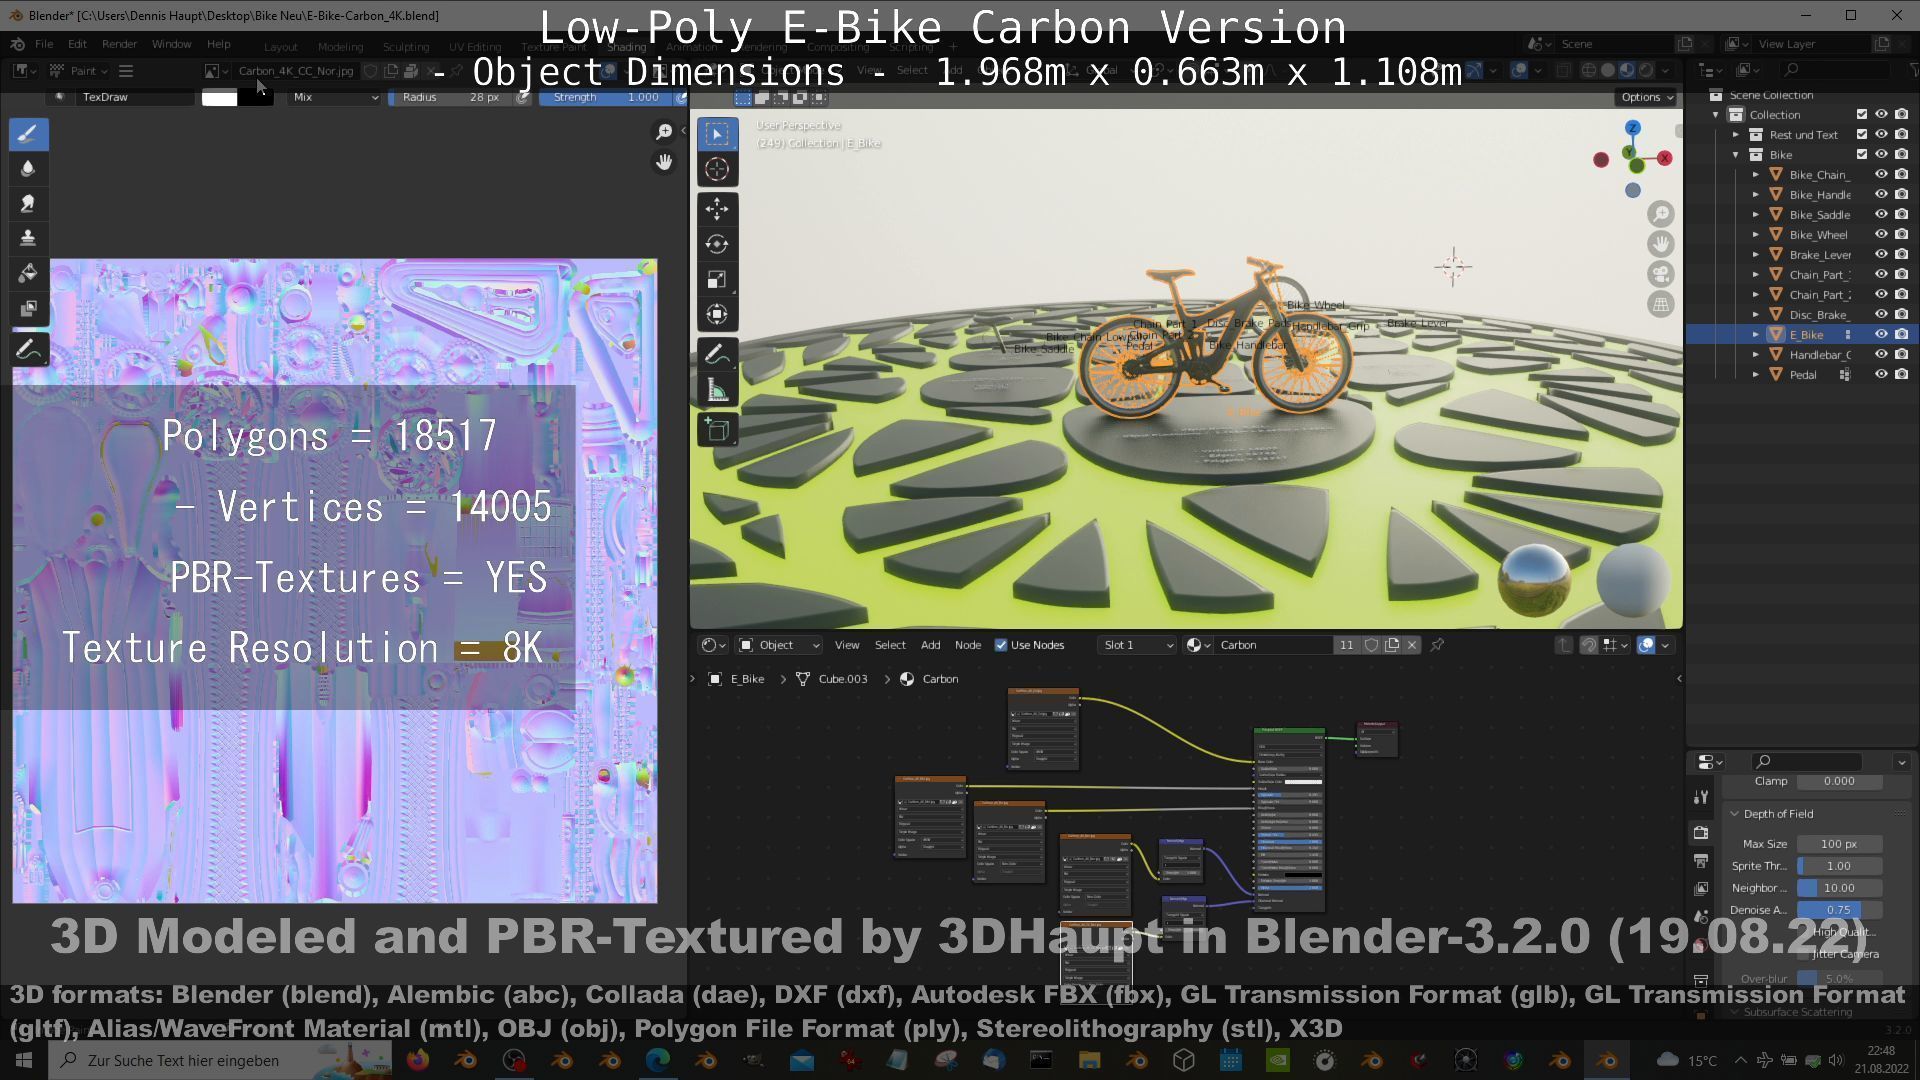Hide the Collection in viewport via eye icon
This screenshot has height=1080, width=1920.
pyautogui.click(x=1881, y=114)
